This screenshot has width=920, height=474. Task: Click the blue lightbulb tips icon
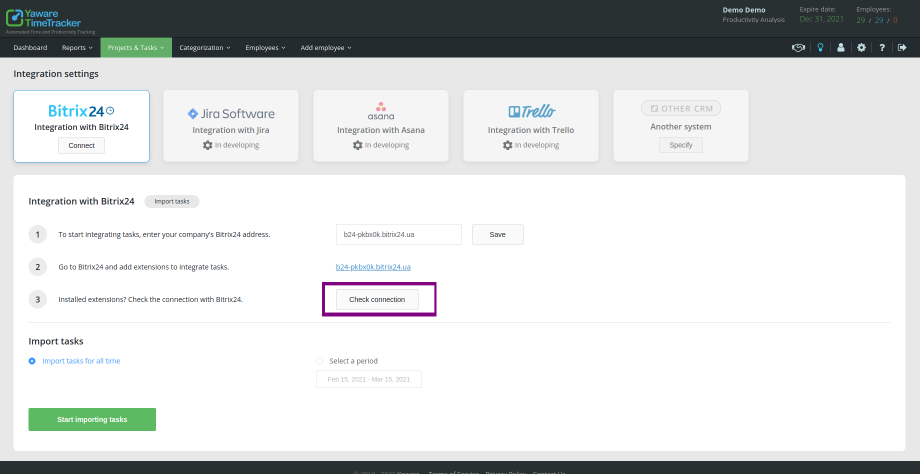tap(820, 48)
